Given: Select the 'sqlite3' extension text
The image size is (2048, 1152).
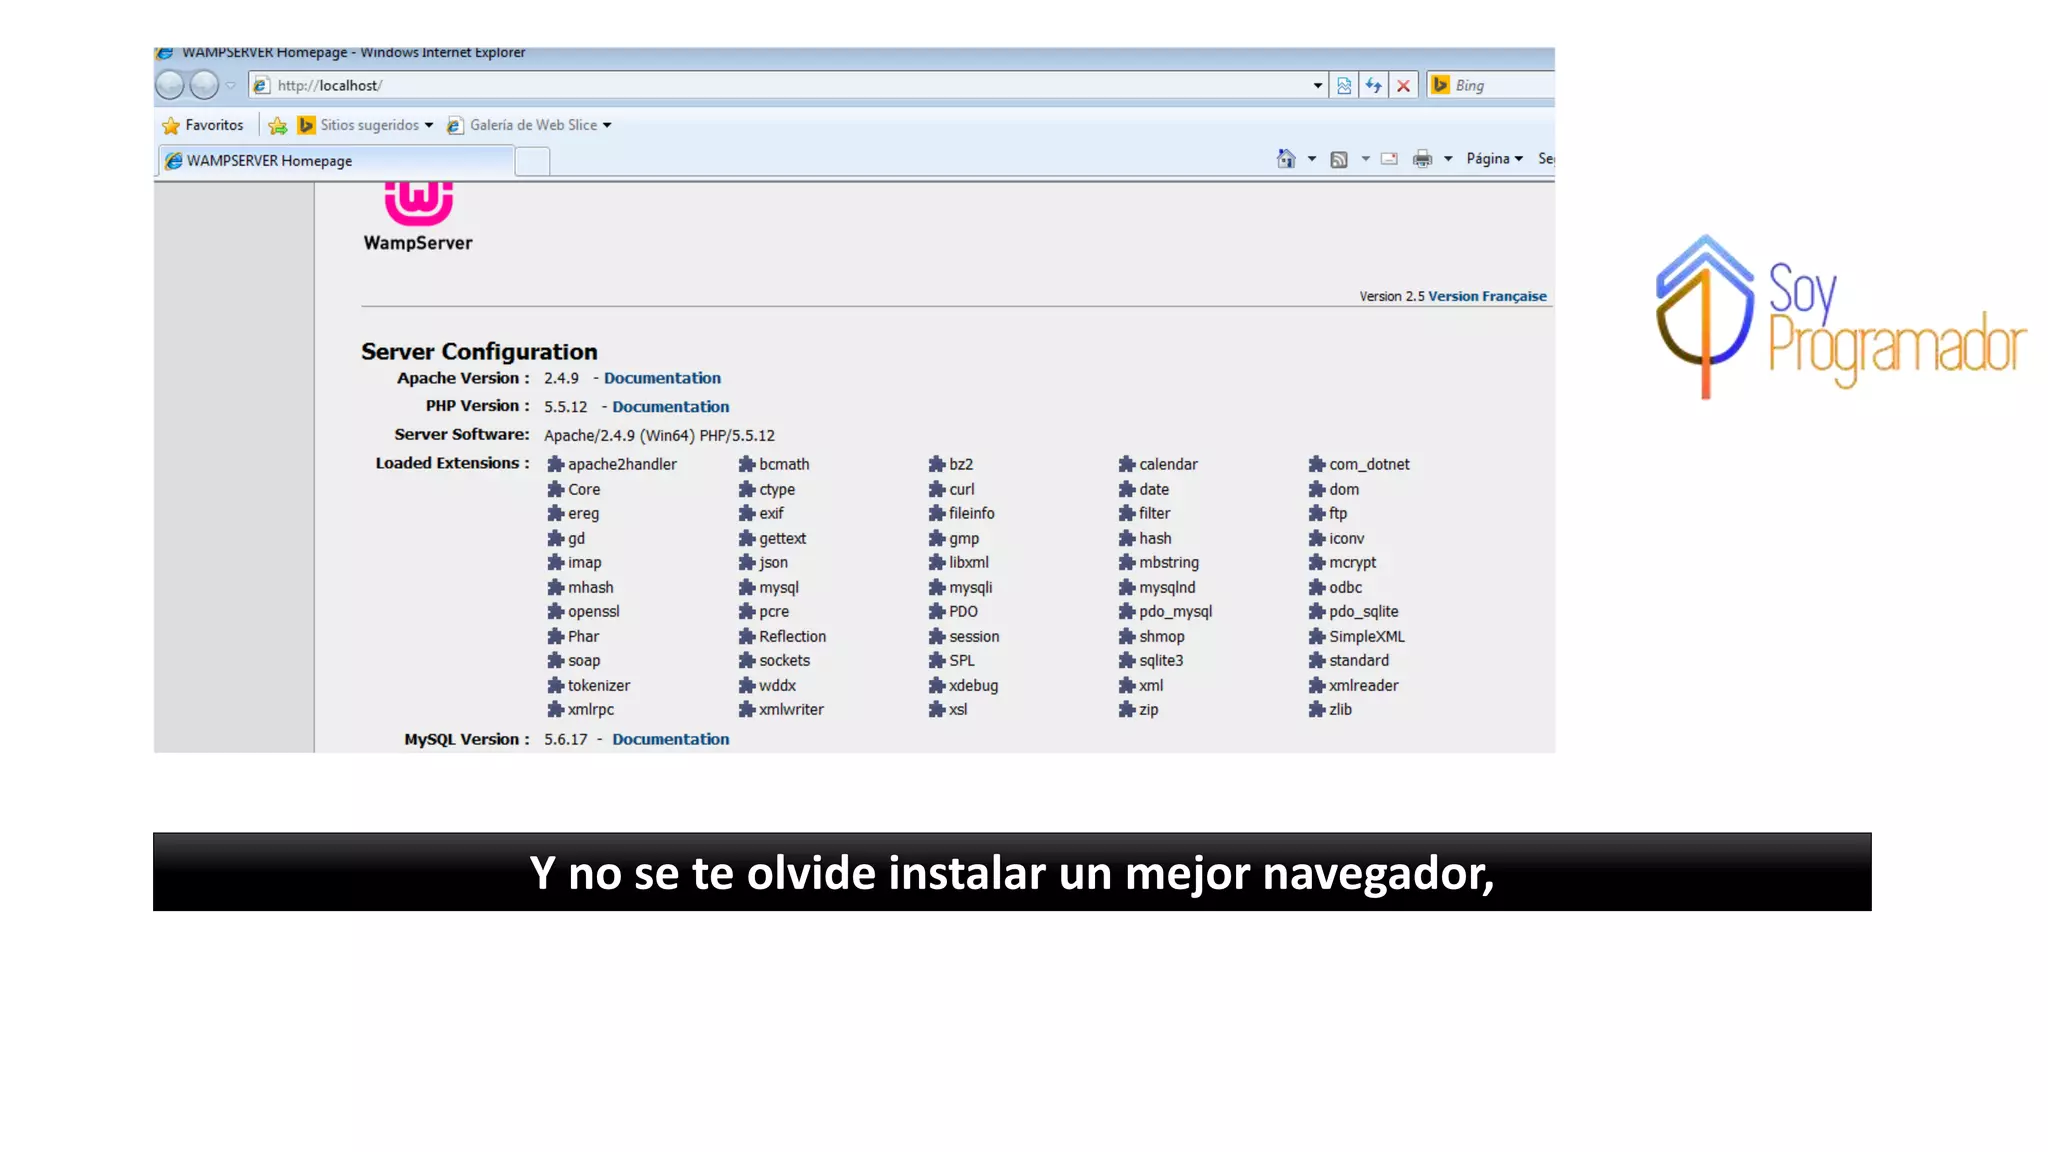Looking at the screenshot, I should tap(1161, 661).
